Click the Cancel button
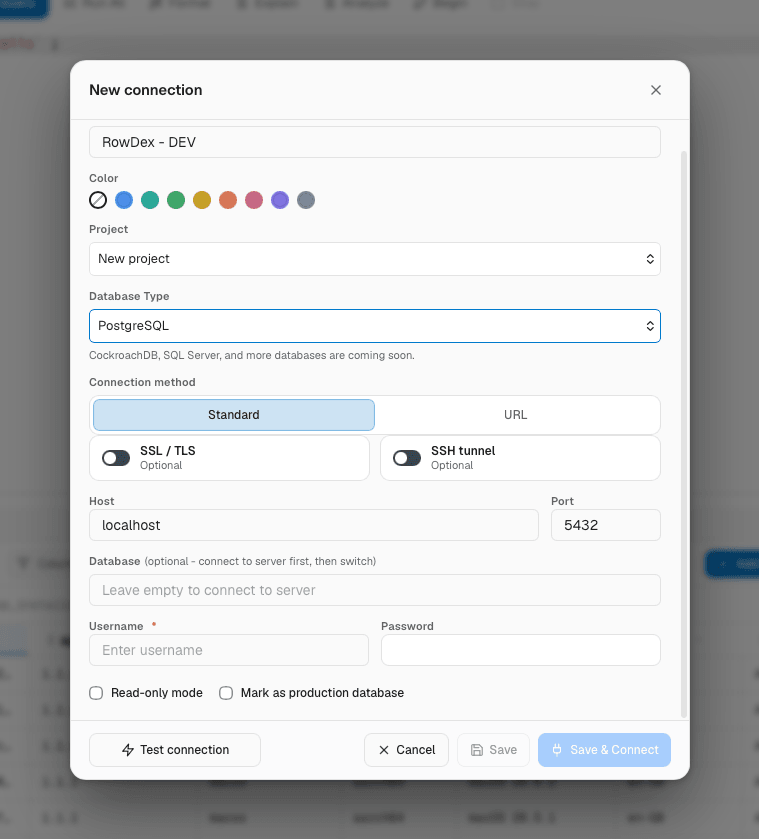 point(406,750)
